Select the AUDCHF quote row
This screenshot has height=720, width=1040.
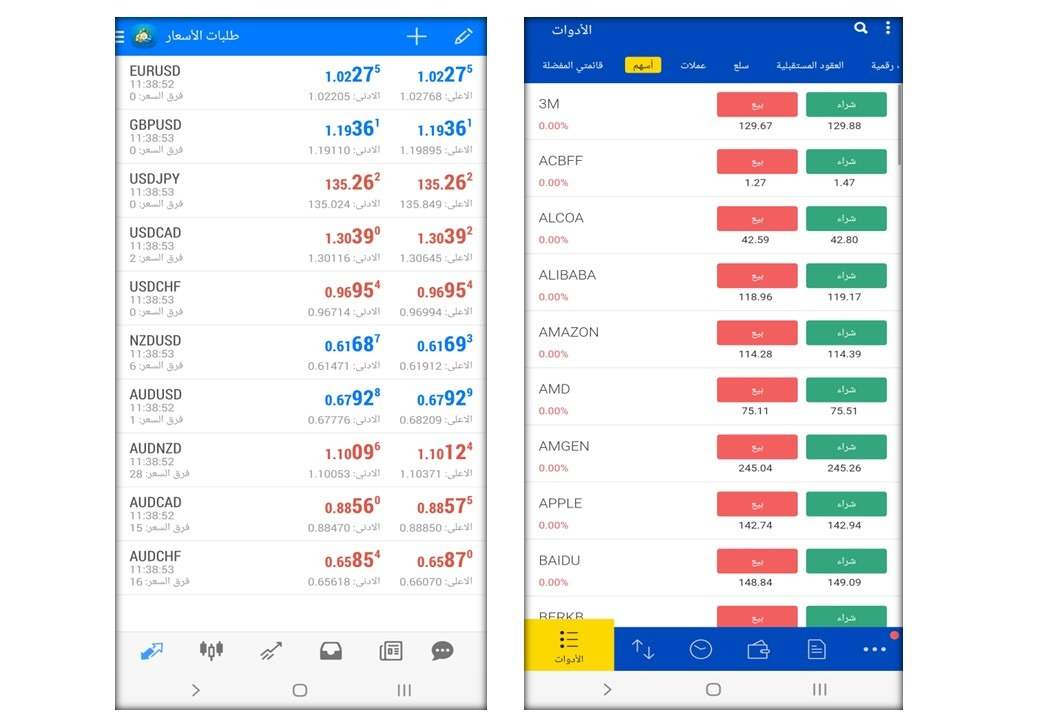point(301,568)
